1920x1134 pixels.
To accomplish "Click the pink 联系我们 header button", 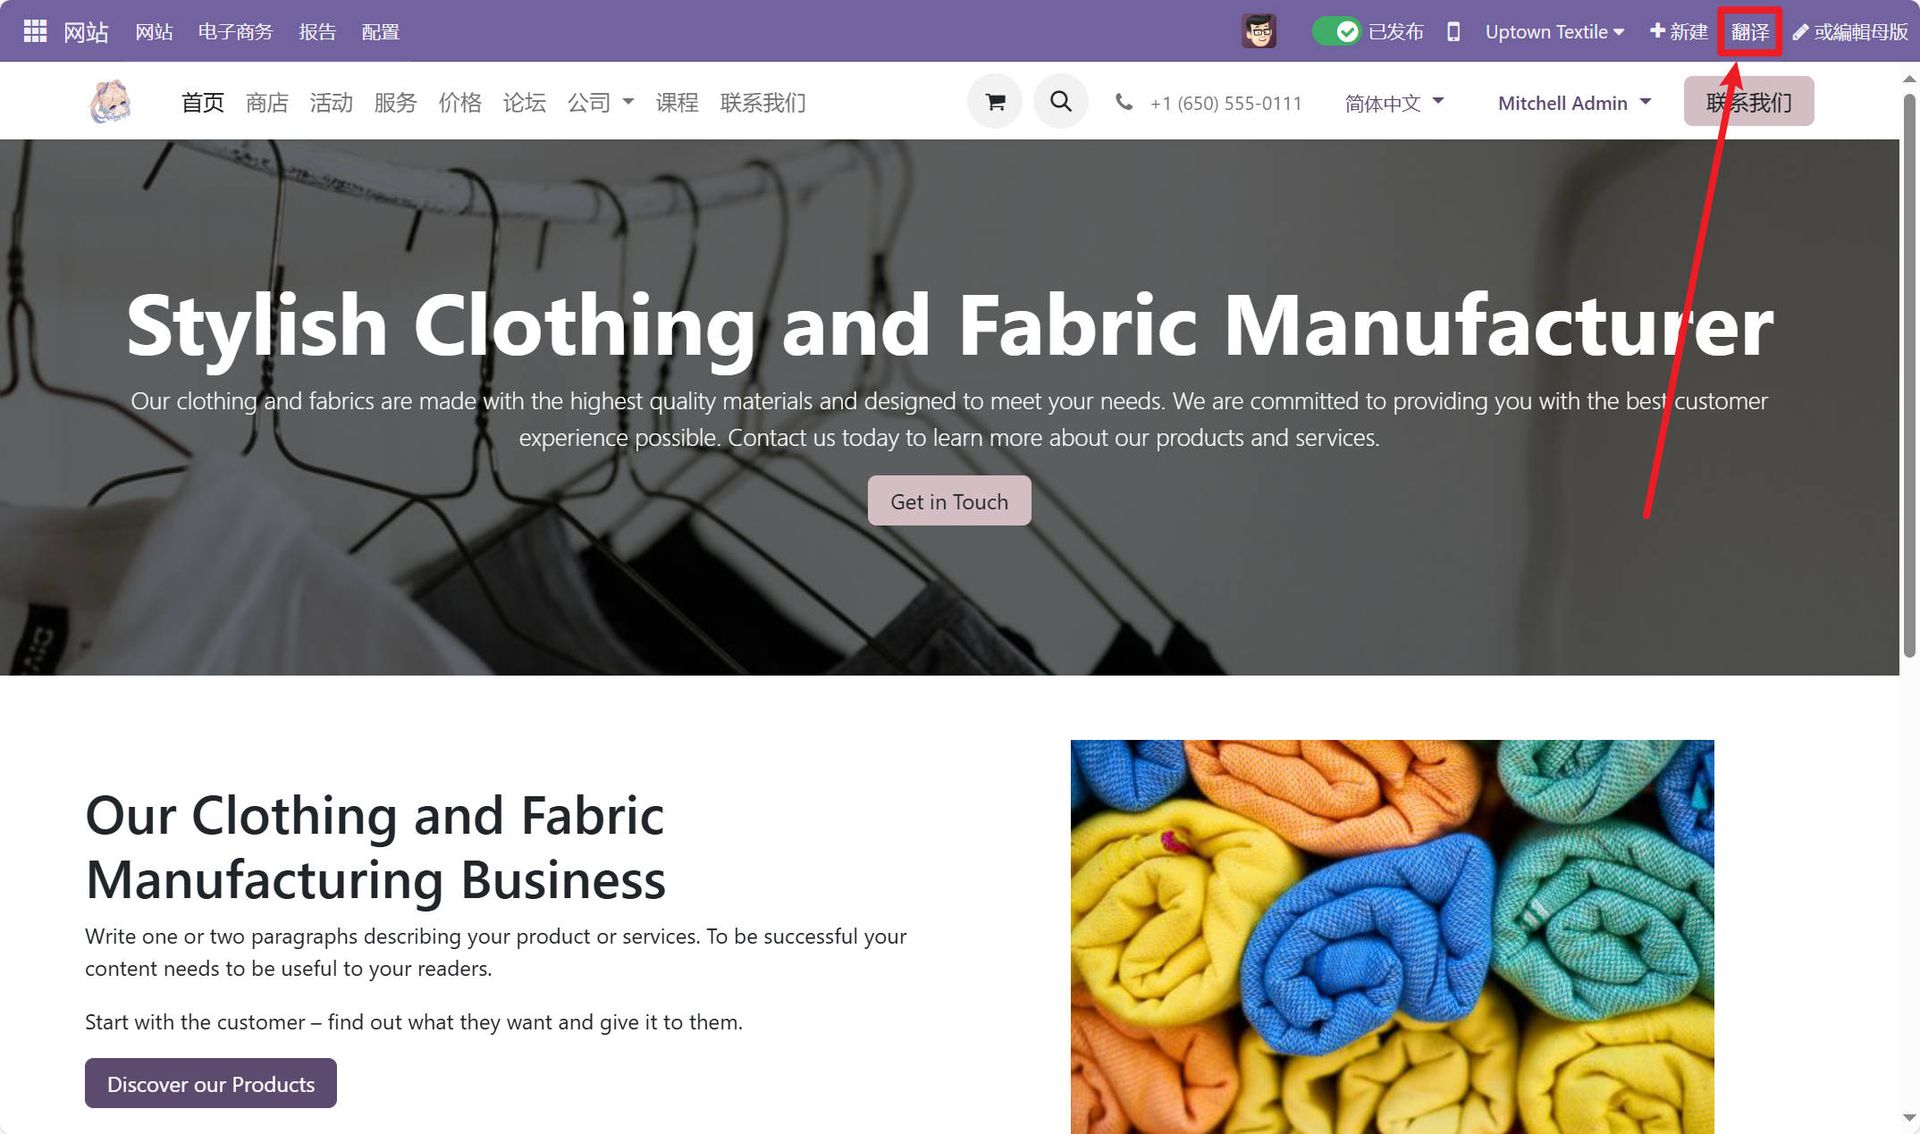I will pyautogui.click(x=1748, y=101).
